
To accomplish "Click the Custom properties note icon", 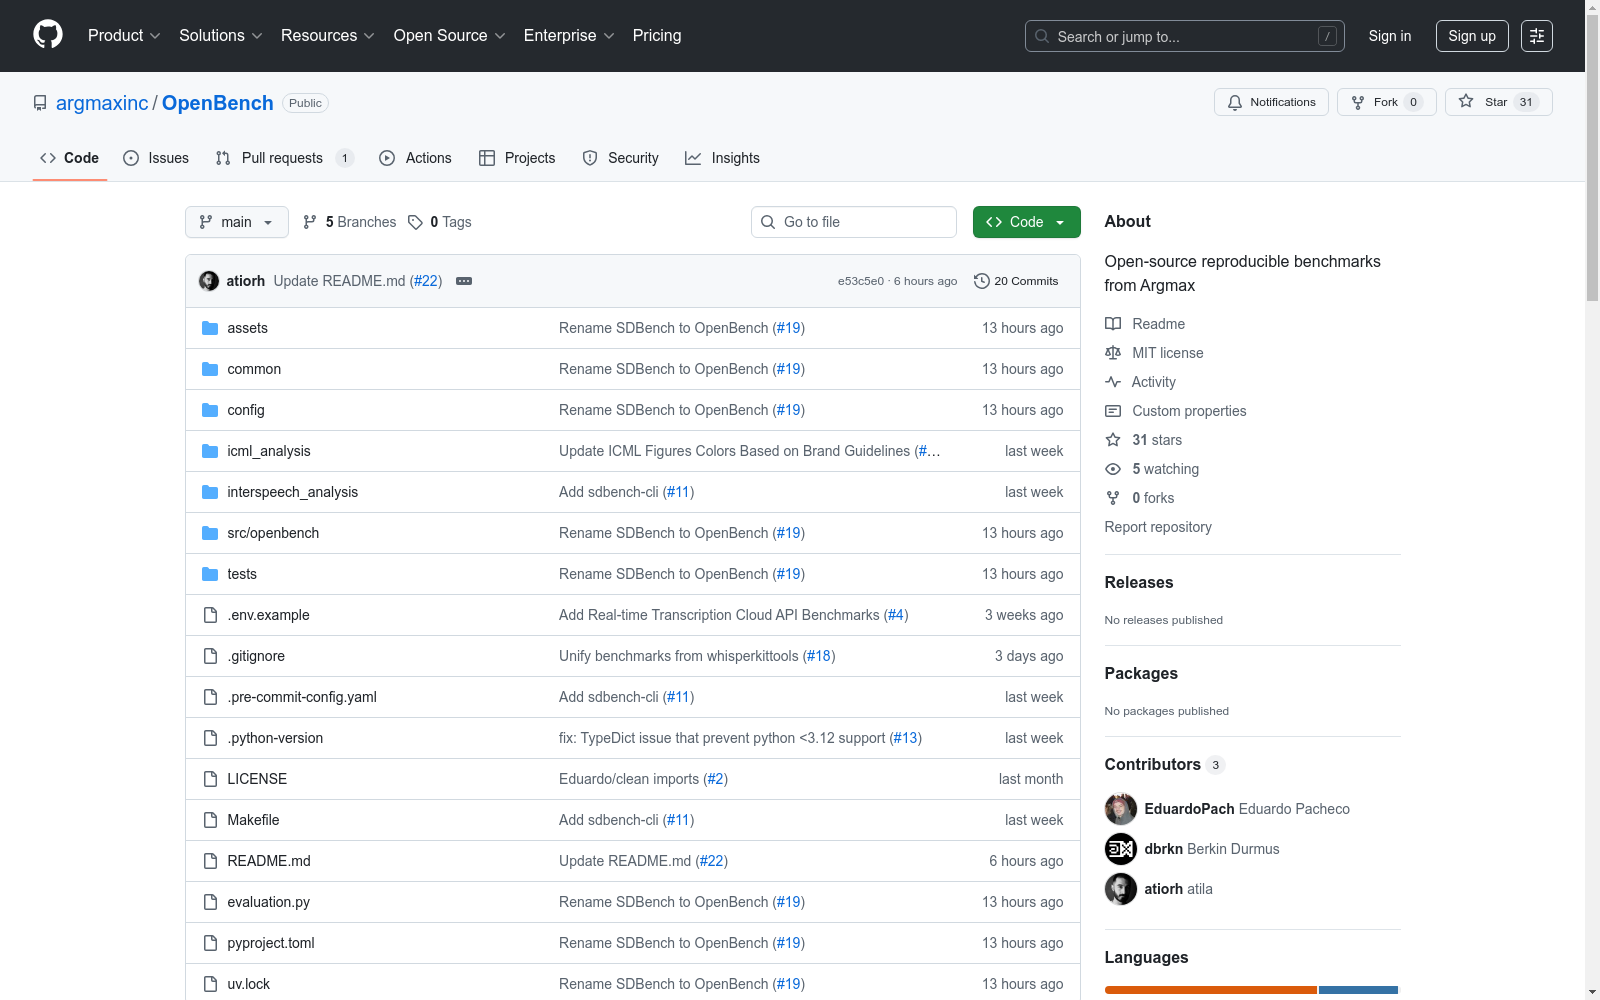I will click(x=1113, y=411).
